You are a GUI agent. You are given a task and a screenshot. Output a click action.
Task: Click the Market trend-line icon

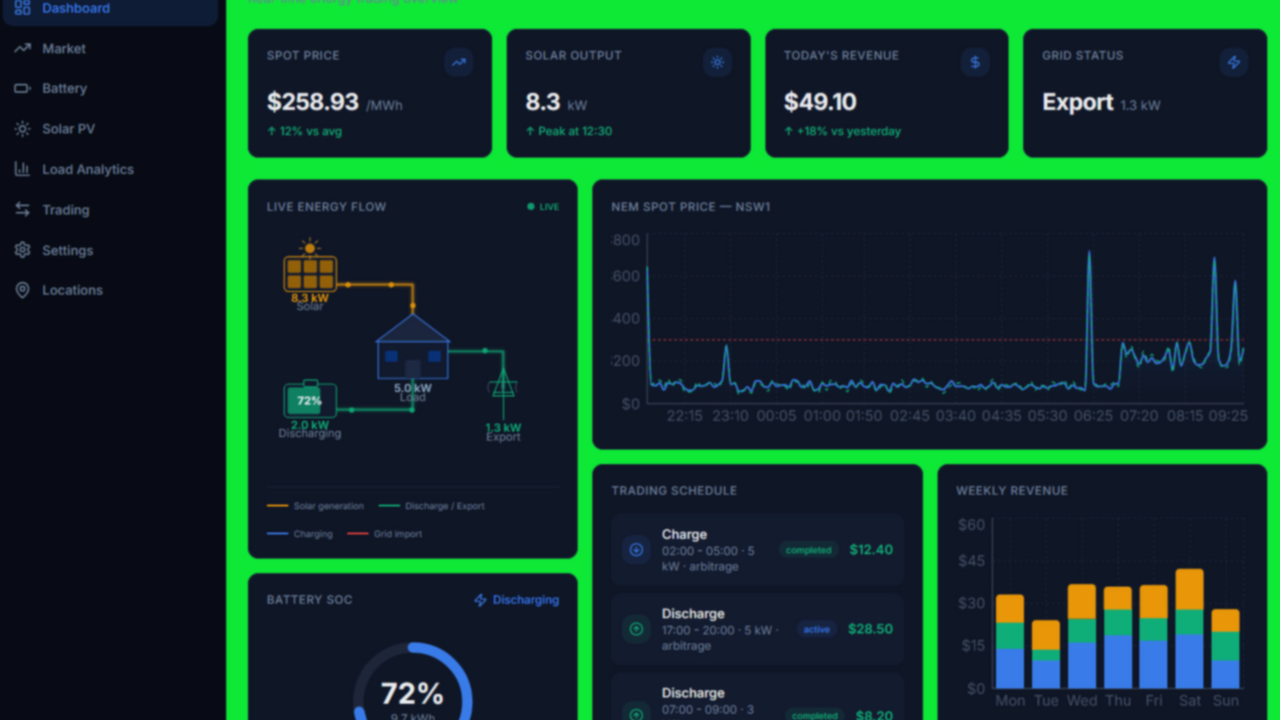point(22,48)
